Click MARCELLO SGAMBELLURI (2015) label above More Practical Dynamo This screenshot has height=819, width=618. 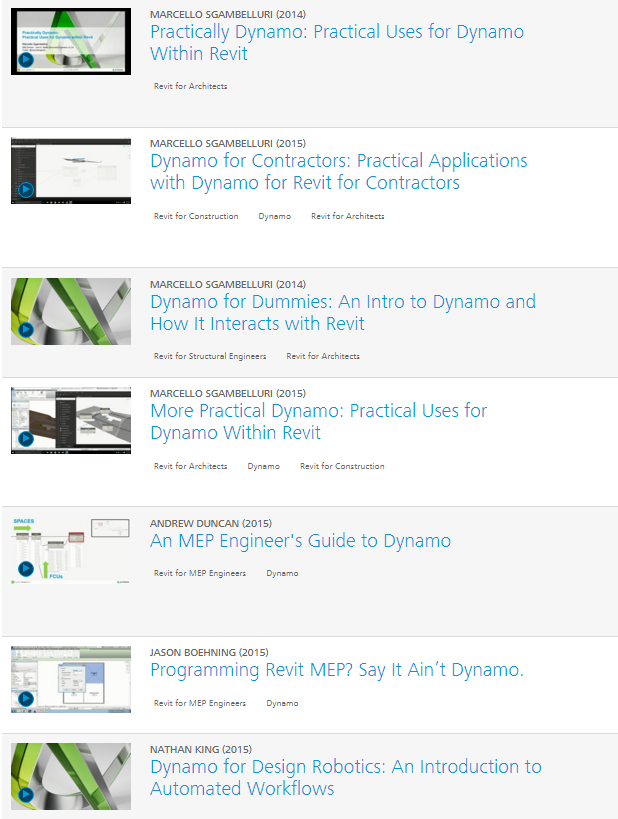(x=228, y=393)
